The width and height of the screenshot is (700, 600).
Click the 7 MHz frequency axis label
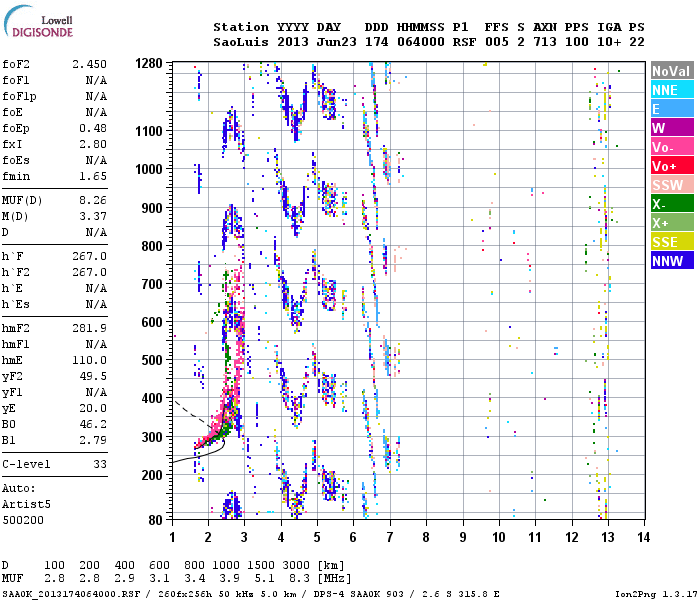[x=390, y=537]
